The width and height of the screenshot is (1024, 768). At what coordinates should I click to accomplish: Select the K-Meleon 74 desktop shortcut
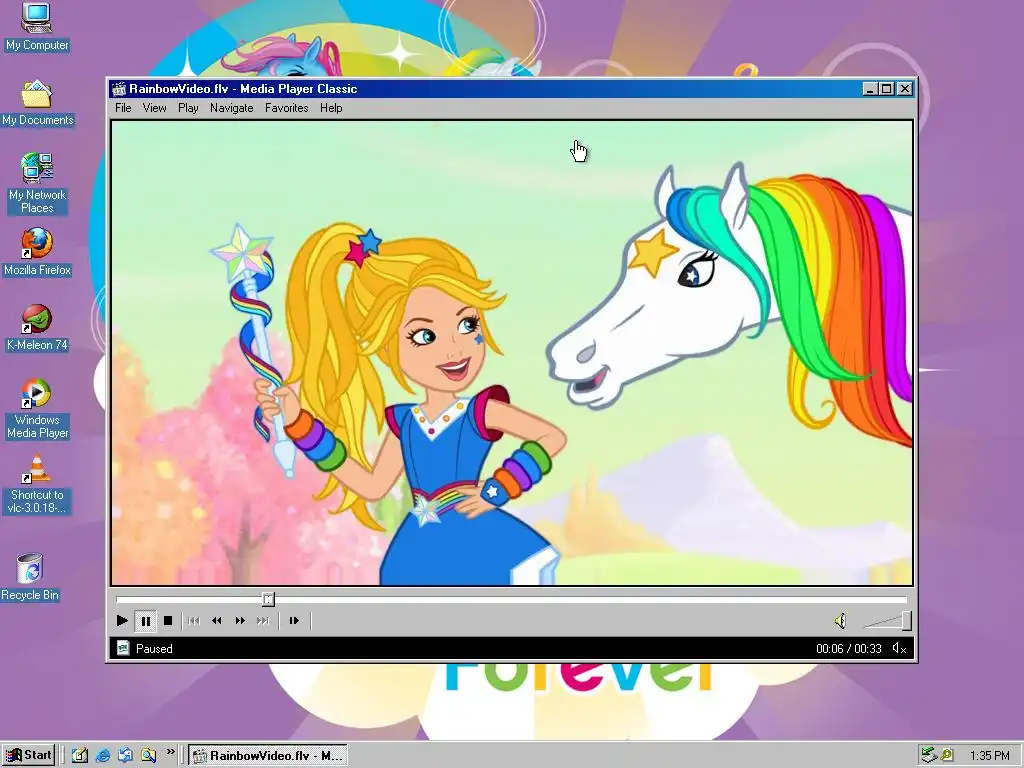[x=37, y=328]
